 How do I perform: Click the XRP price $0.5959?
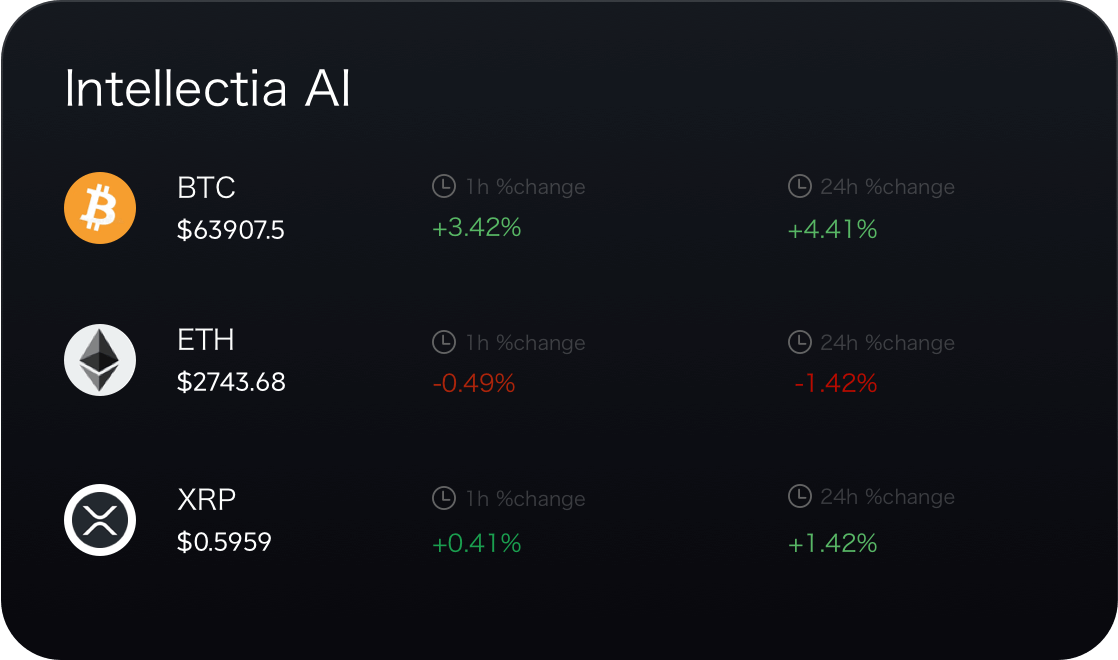point(223,540)
